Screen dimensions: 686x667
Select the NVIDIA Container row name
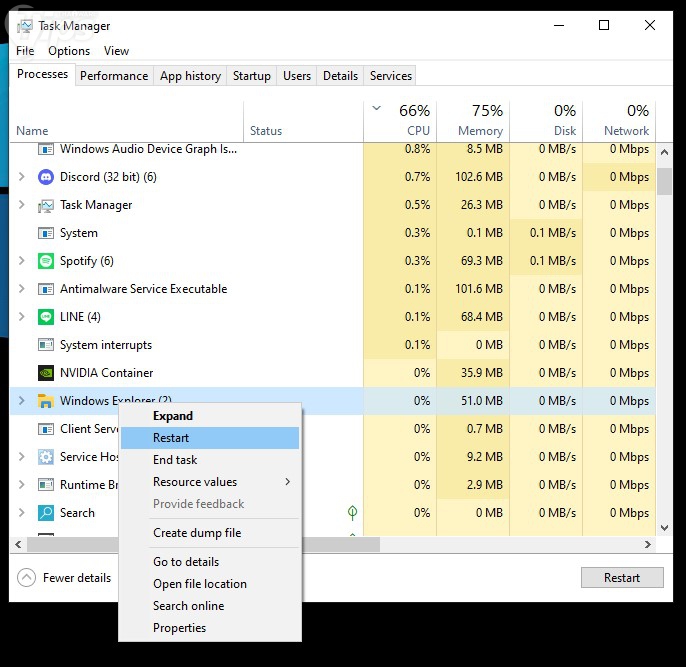tap(106, 373)
